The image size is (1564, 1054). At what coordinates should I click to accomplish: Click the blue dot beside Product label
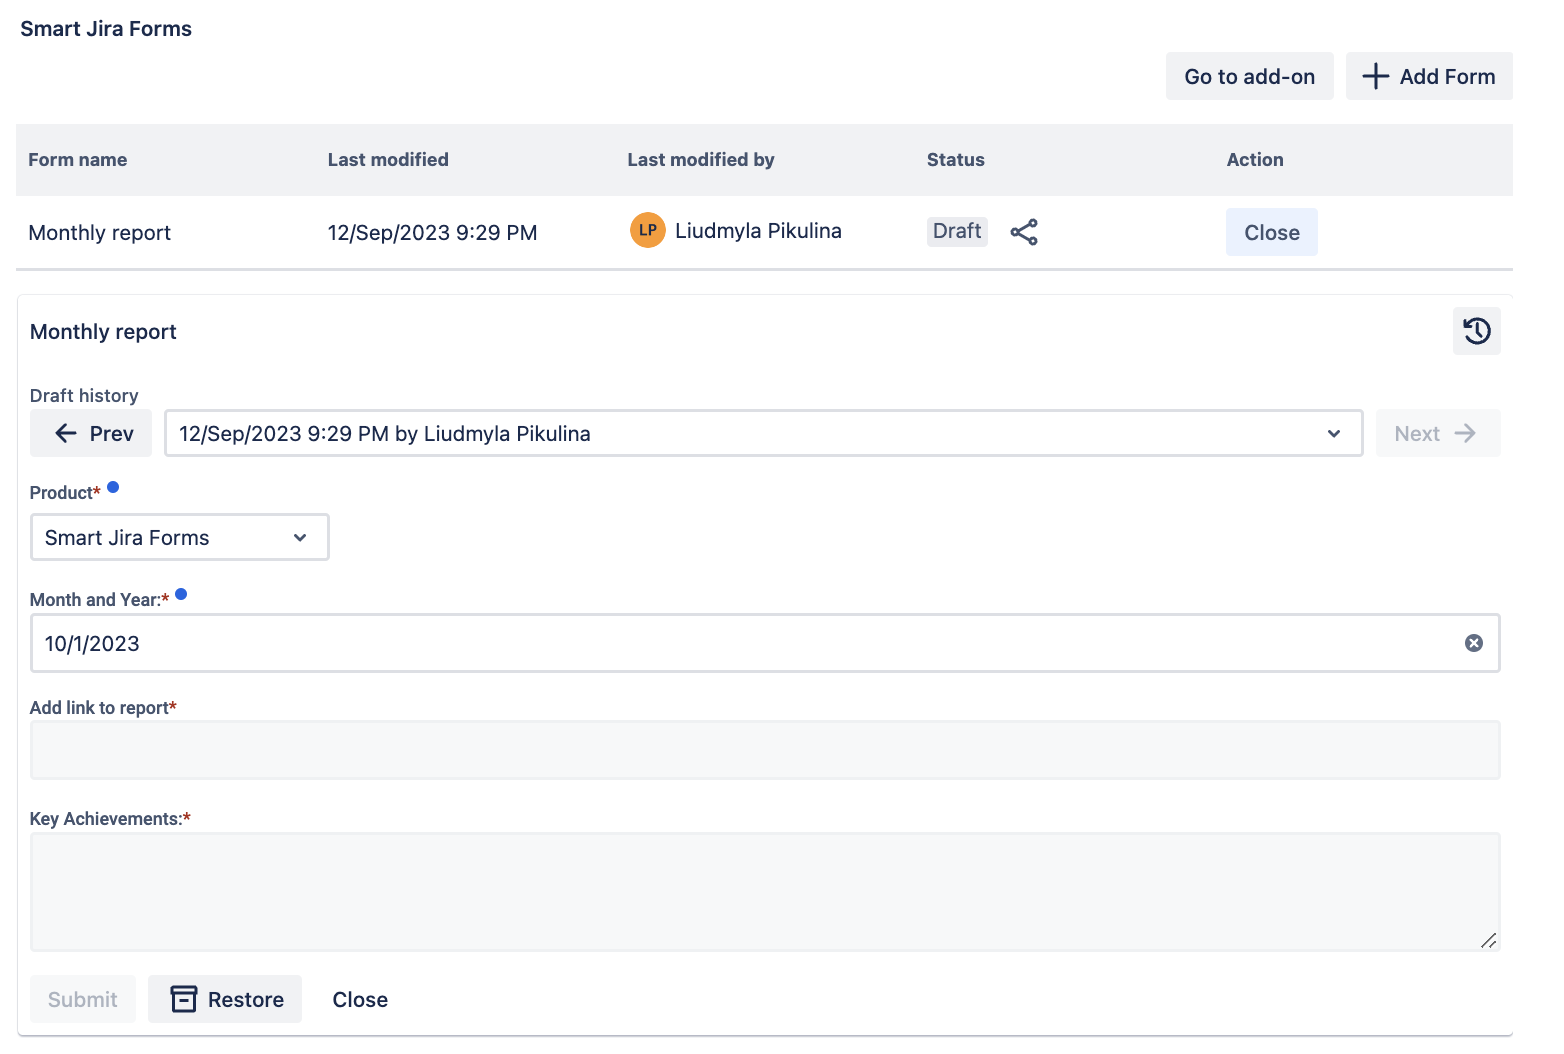(113, 487)
